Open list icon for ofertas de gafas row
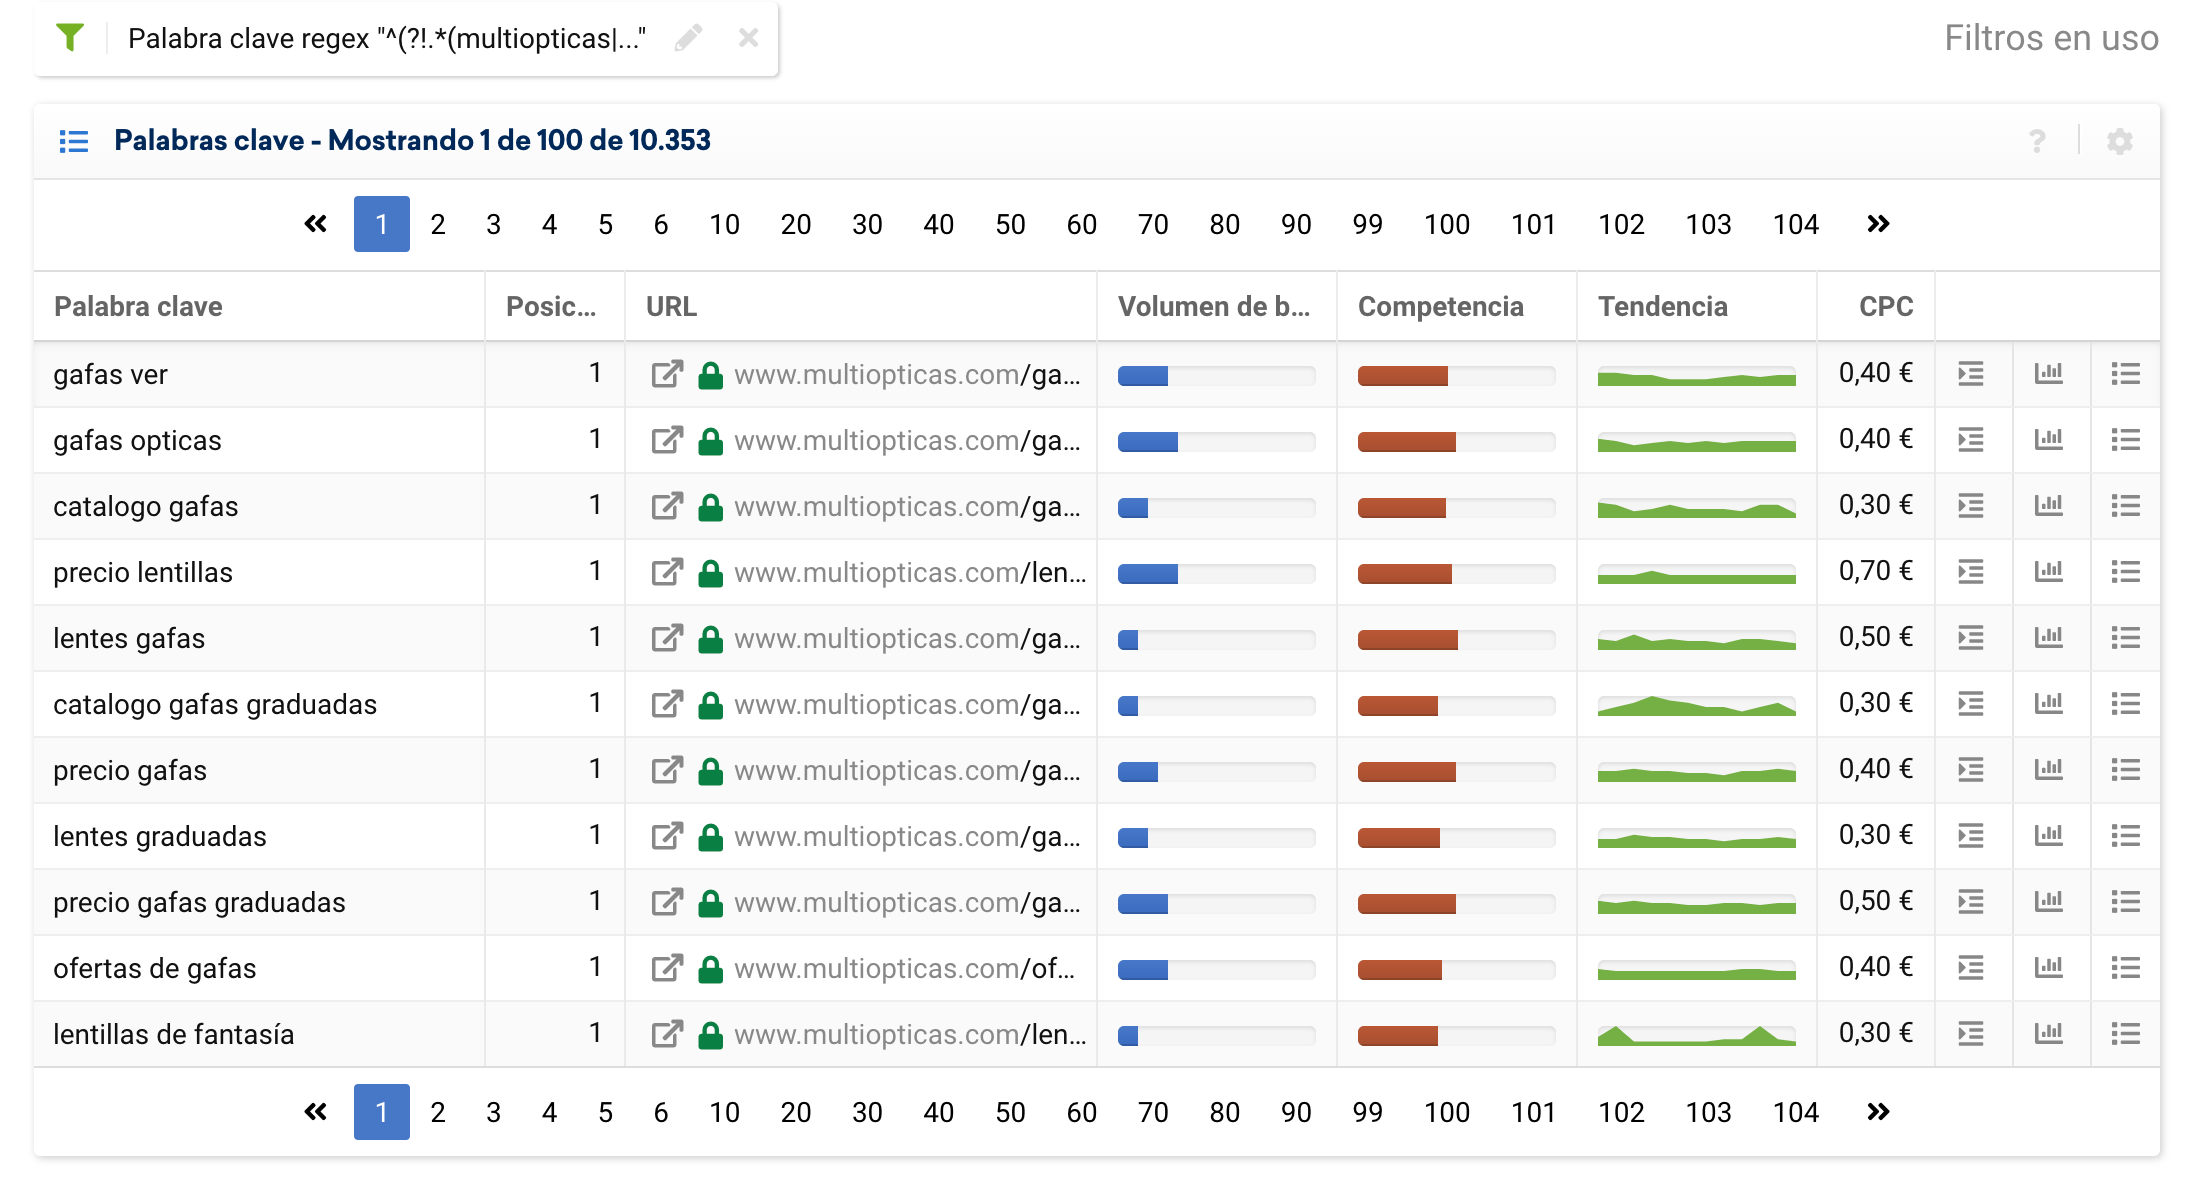Viewport: 2200px width, 1200px height. pyautogui.click(x=2126, y=968)
